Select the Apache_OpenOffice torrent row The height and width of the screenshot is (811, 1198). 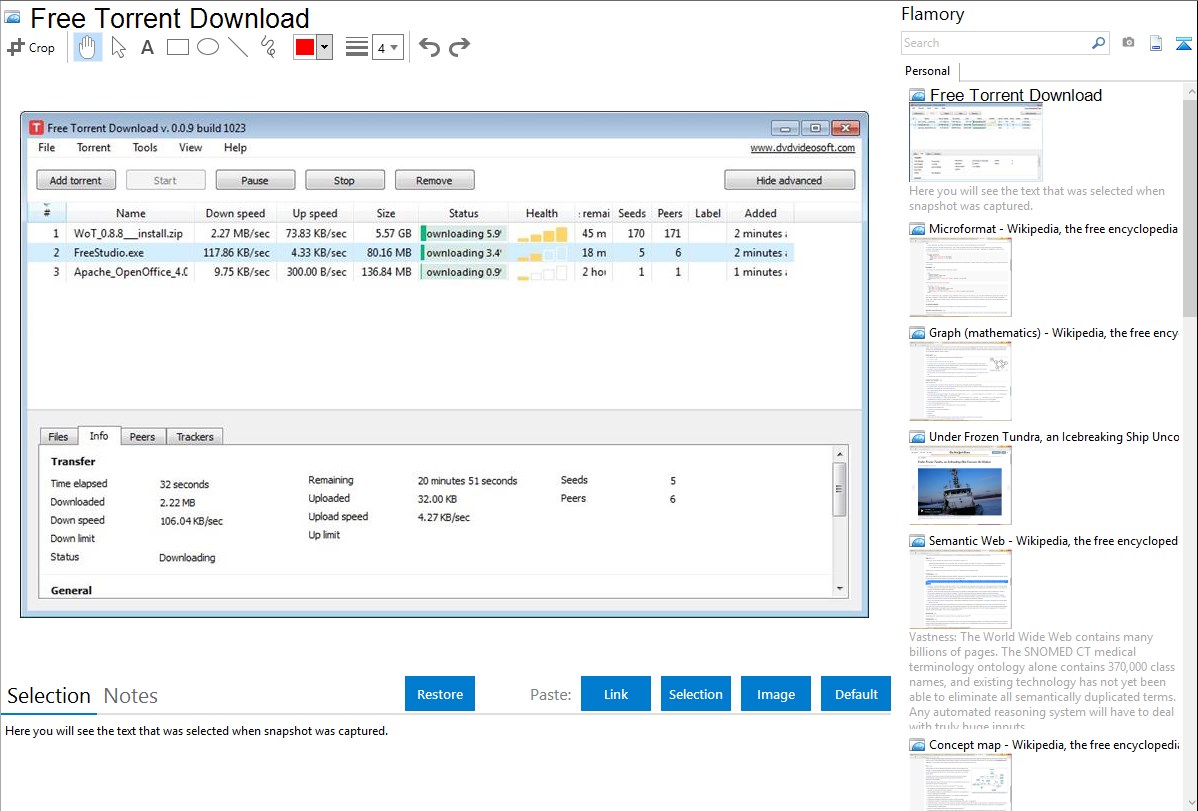coord(410,271)
